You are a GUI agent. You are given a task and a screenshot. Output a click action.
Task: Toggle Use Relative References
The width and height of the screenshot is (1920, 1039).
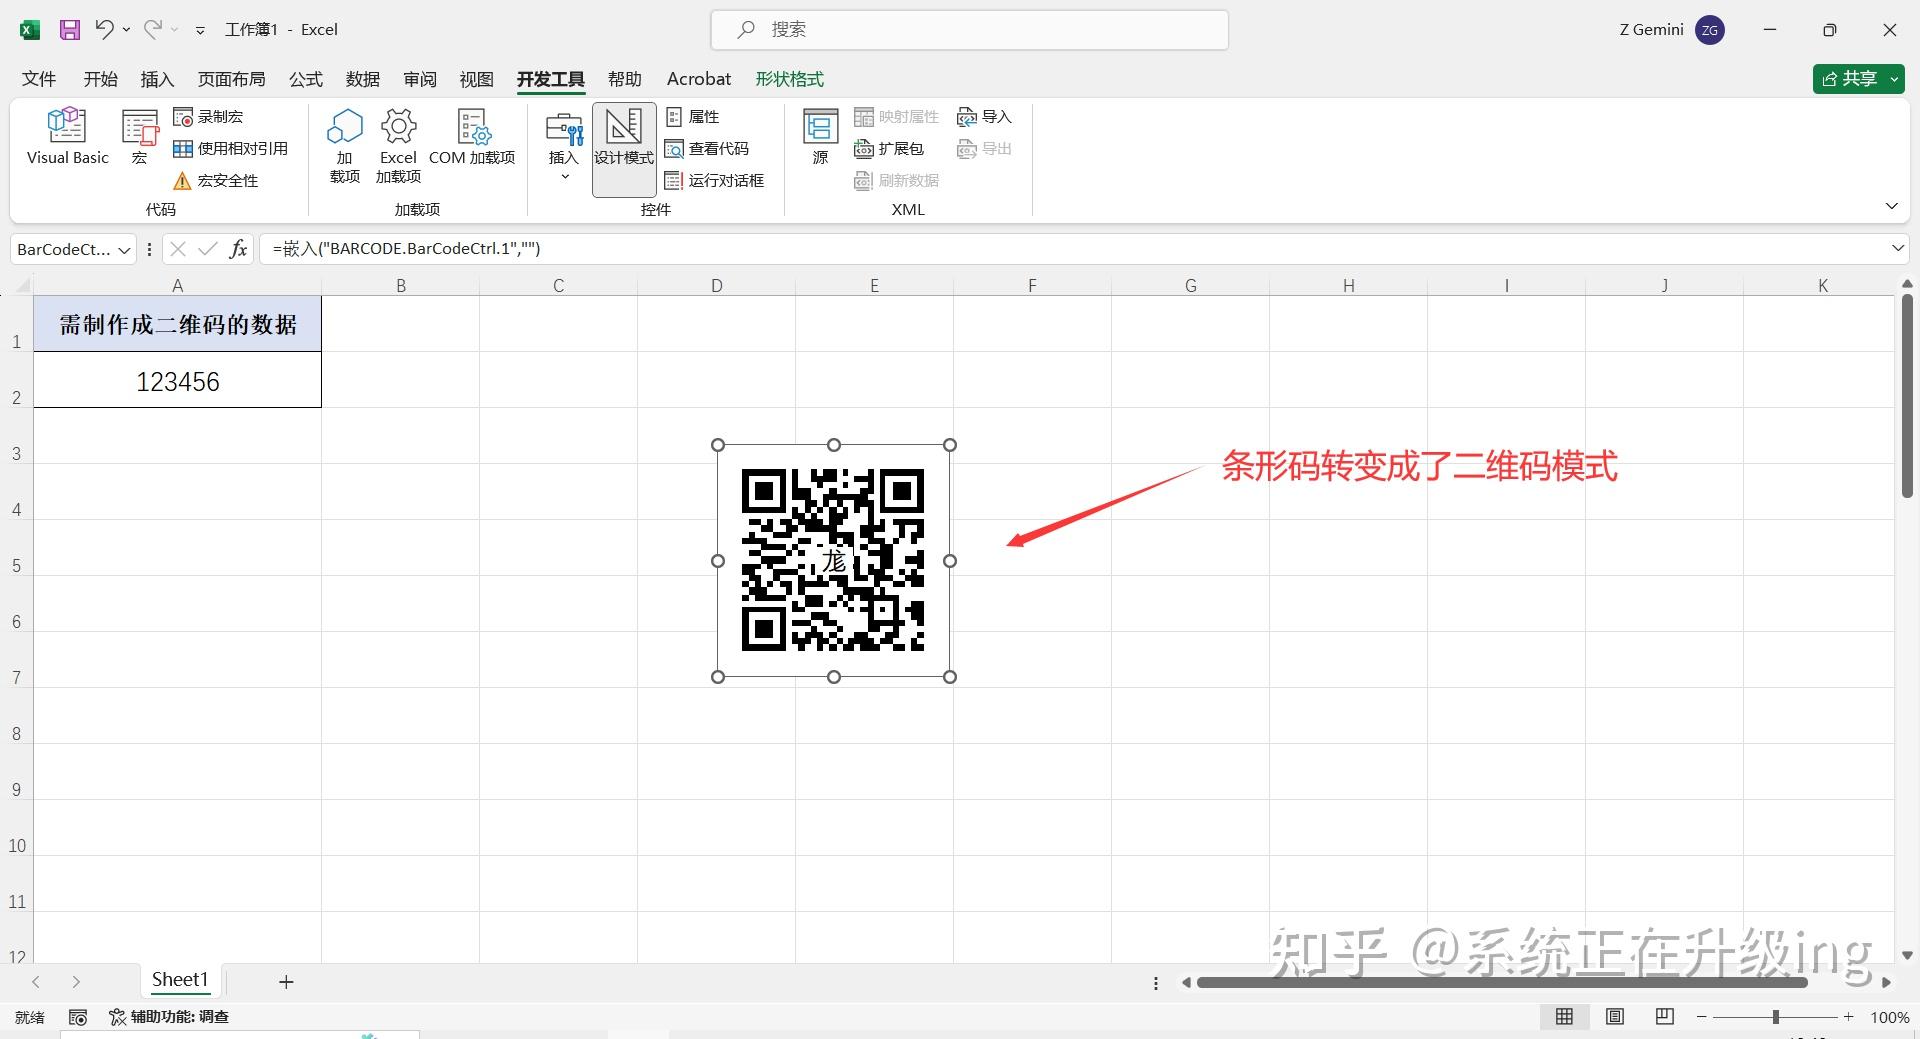(x=231, y=149)
